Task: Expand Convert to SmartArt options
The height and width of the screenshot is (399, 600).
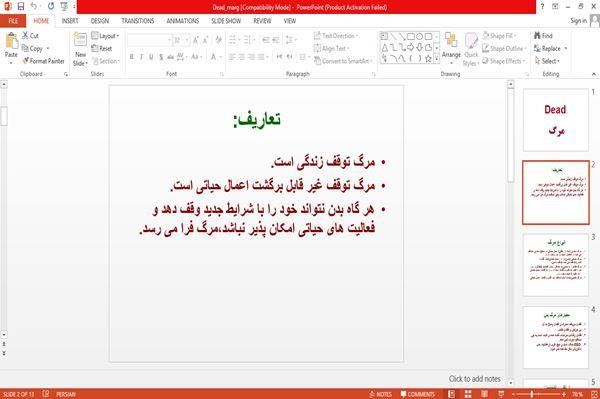Action: (x=343, y=61)
